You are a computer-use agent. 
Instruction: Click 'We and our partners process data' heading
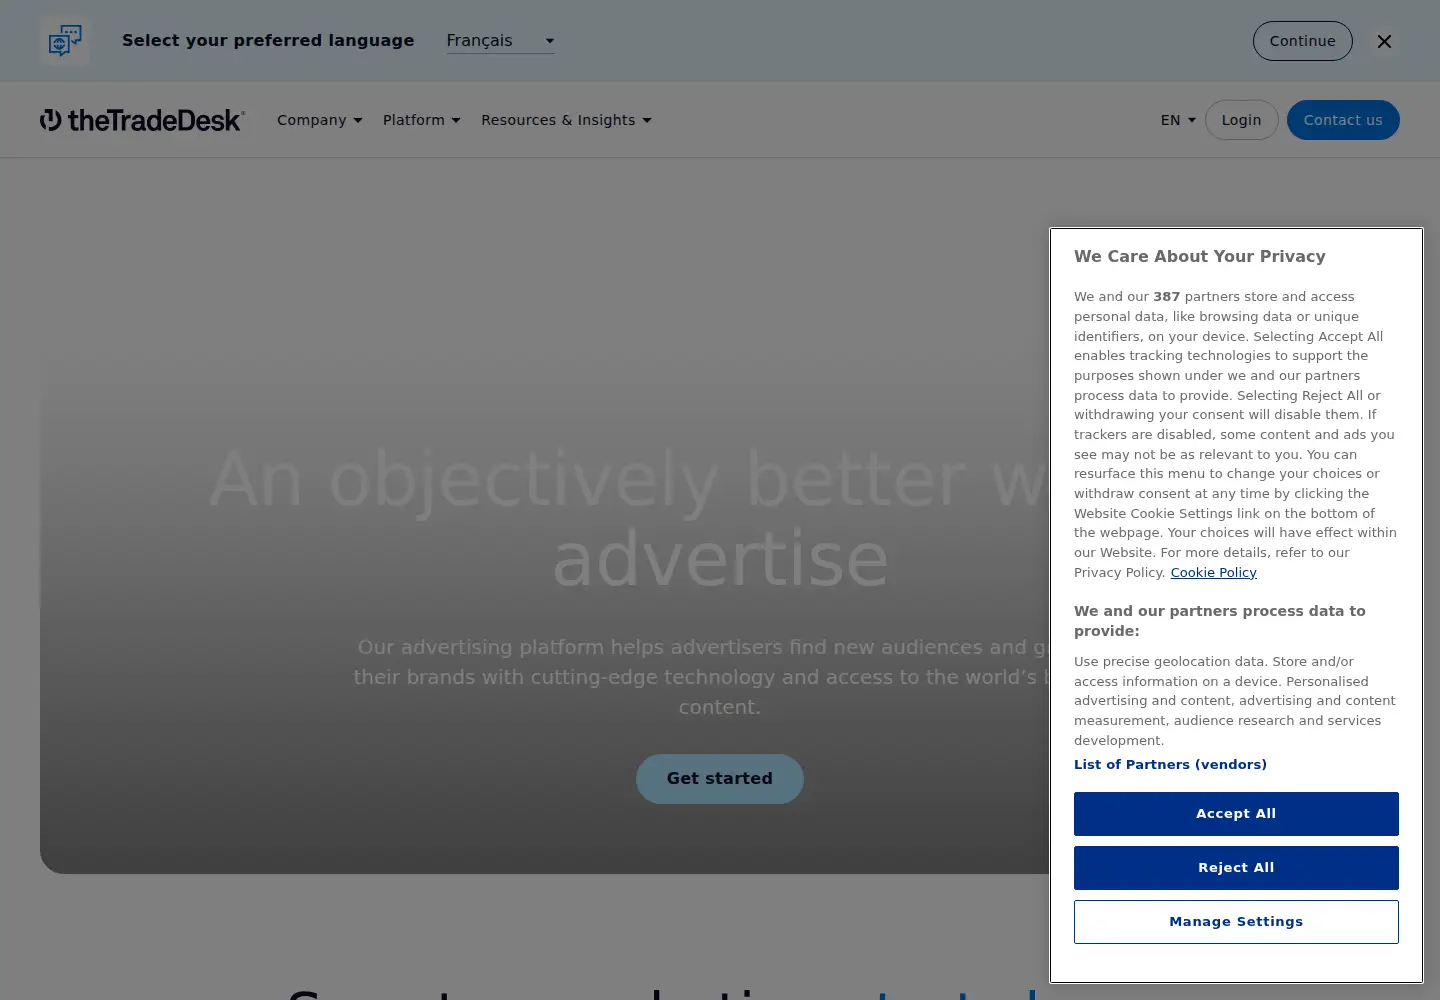(x=1220, y=621)
